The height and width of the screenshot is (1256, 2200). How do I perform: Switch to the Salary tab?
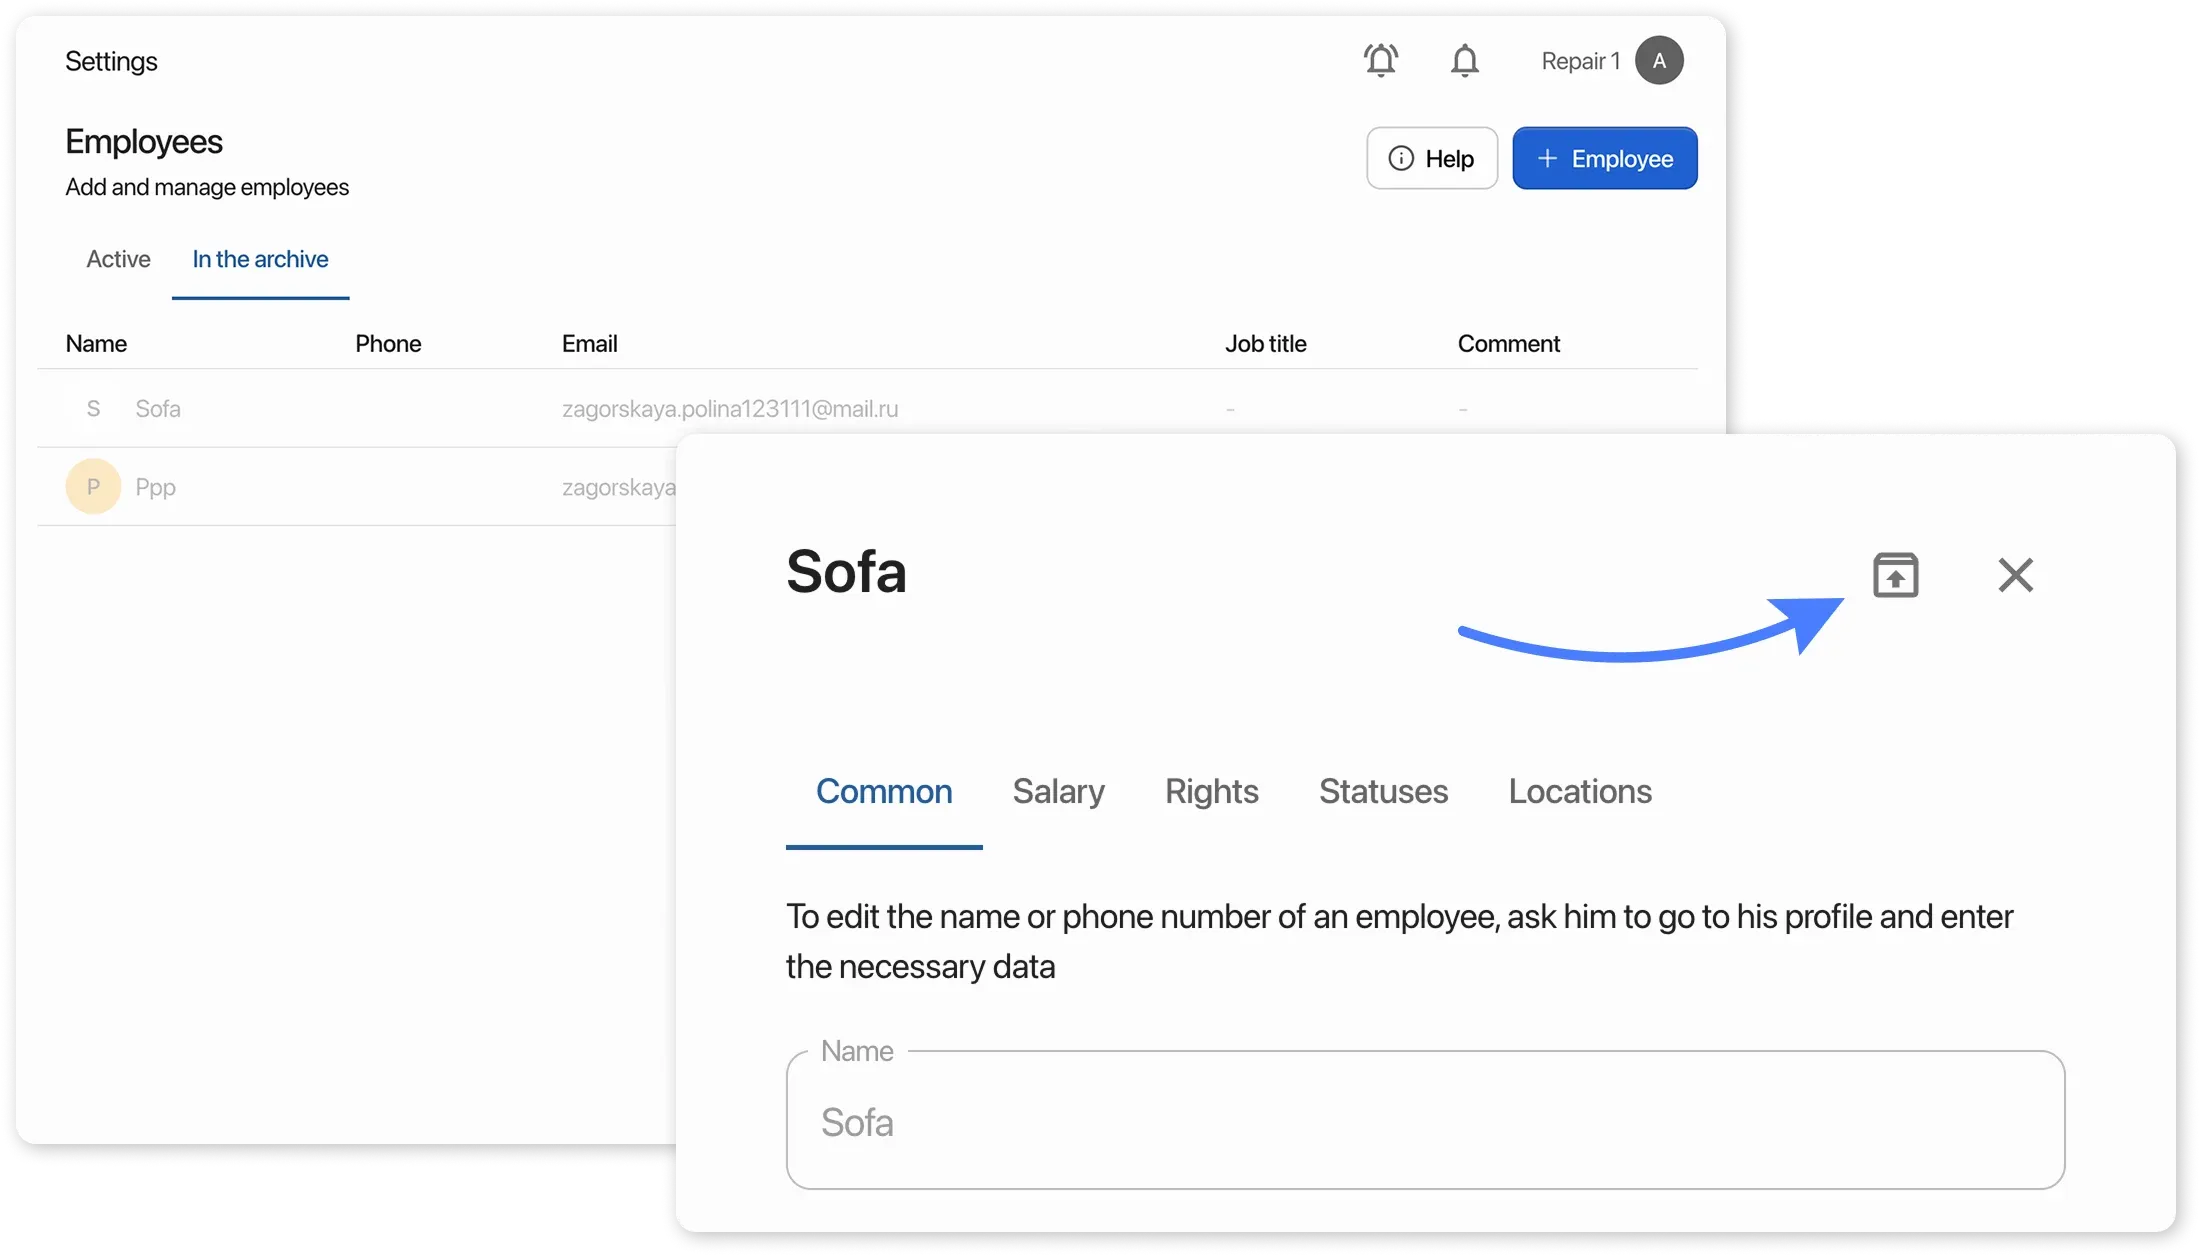[1058, 791]
